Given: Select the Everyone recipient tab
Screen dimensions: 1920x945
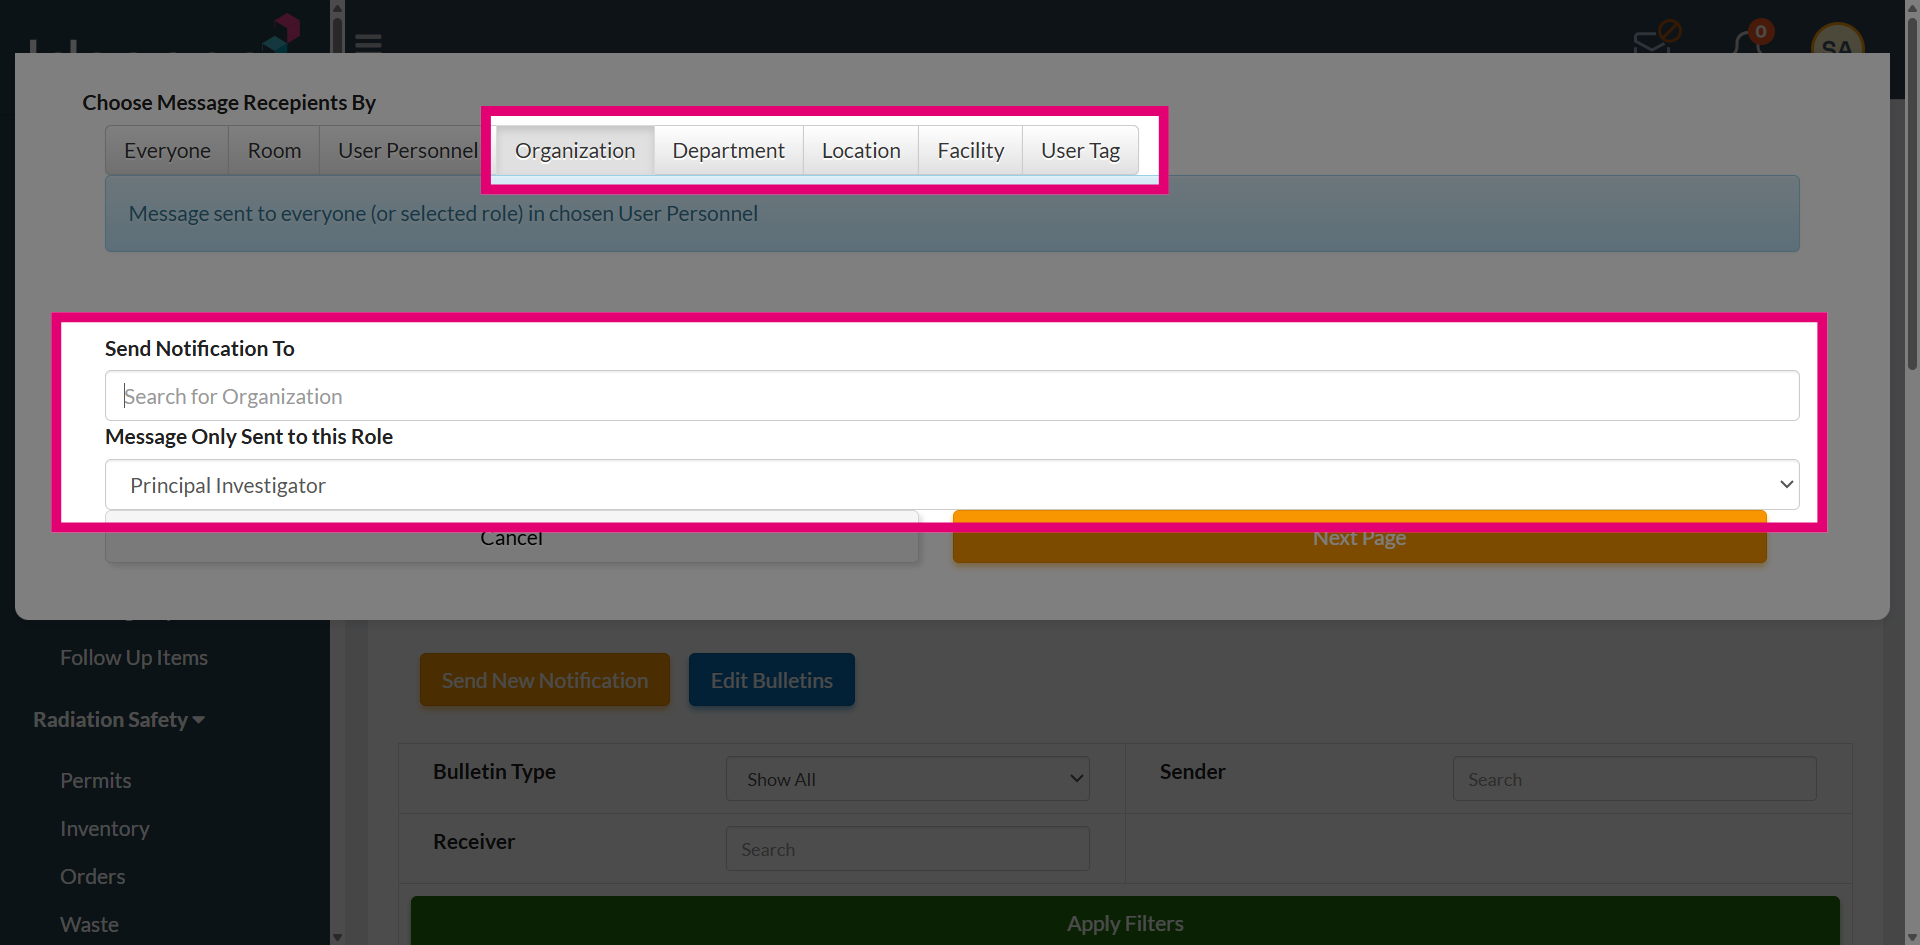Looking at the screenshot, I should point(167,150).
